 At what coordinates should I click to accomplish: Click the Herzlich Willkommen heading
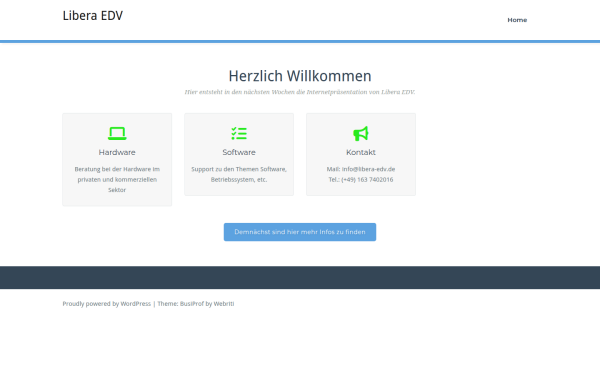click(x=300, y=76)
